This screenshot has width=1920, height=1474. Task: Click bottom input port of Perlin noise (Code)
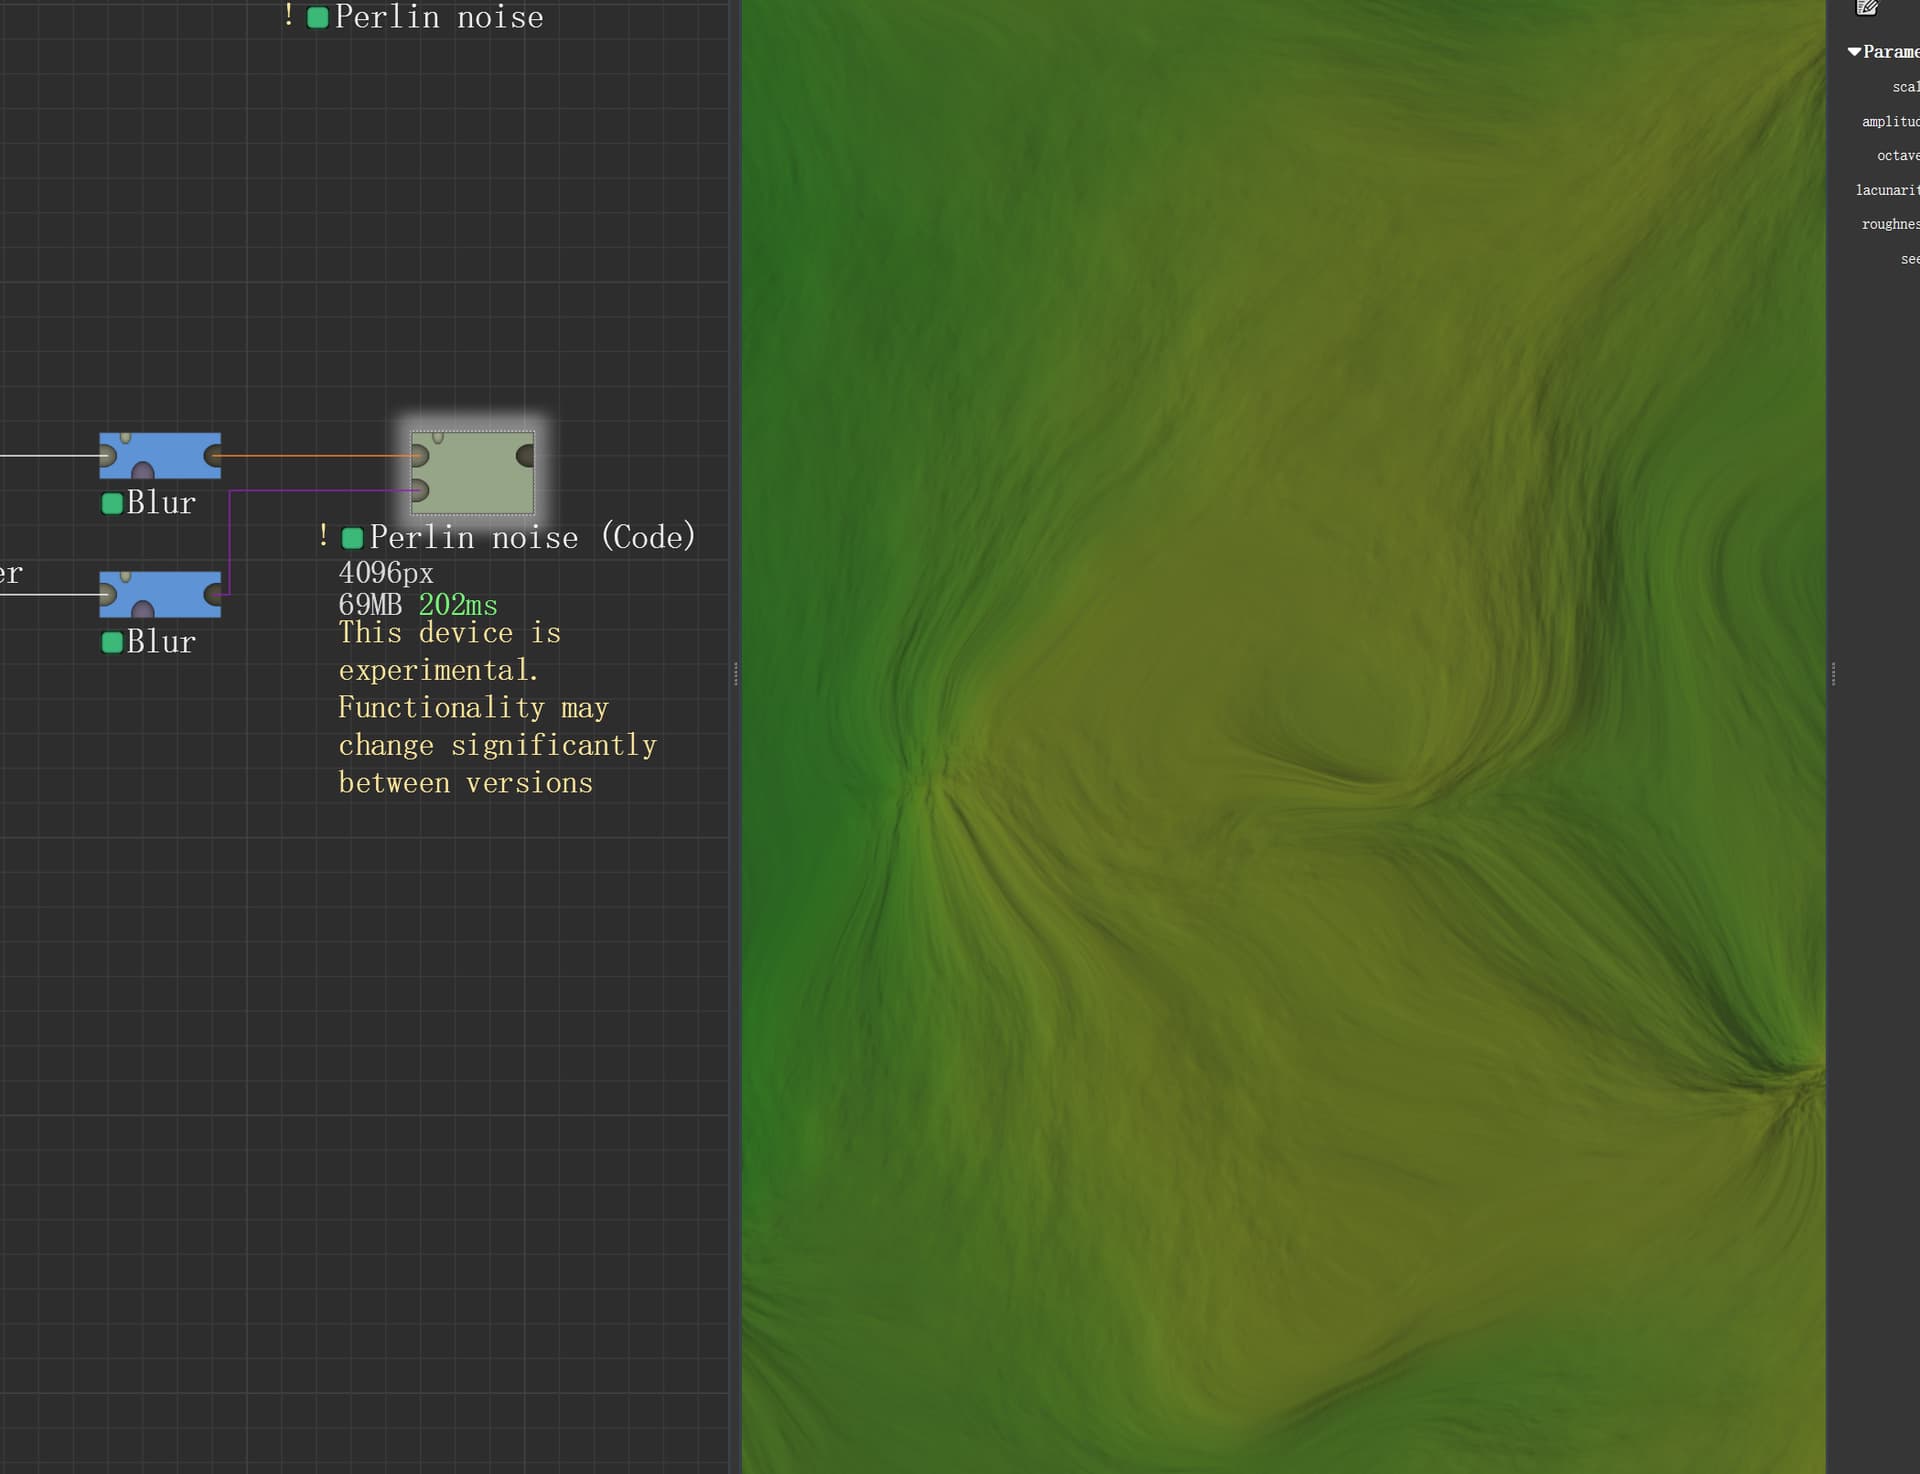420,491
